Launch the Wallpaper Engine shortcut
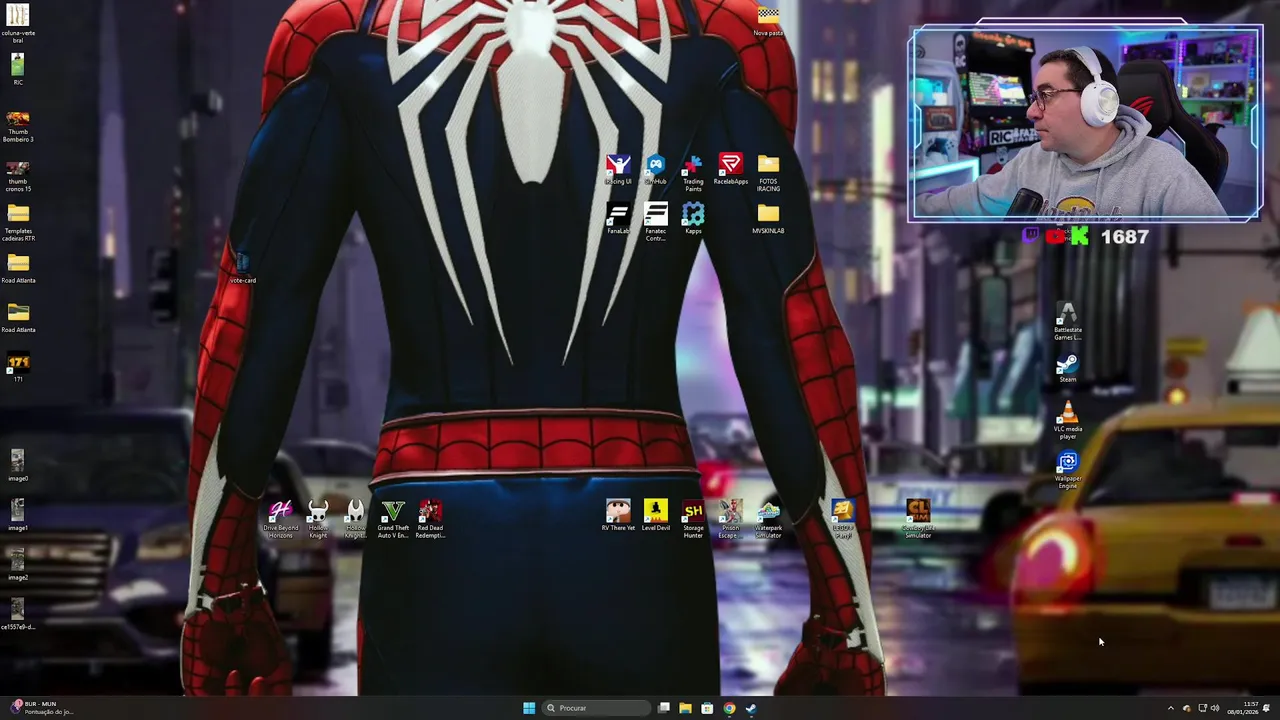Image resolution: width=1280 pixels, height=720 pixels. click(x=1068, y=470)
